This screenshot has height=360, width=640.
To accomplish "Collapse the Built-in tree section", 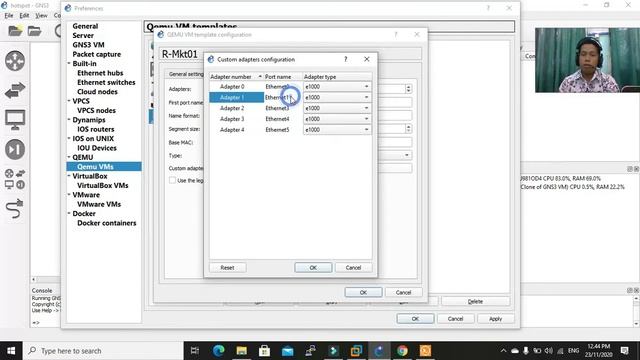I will click(x=69, y=63).
